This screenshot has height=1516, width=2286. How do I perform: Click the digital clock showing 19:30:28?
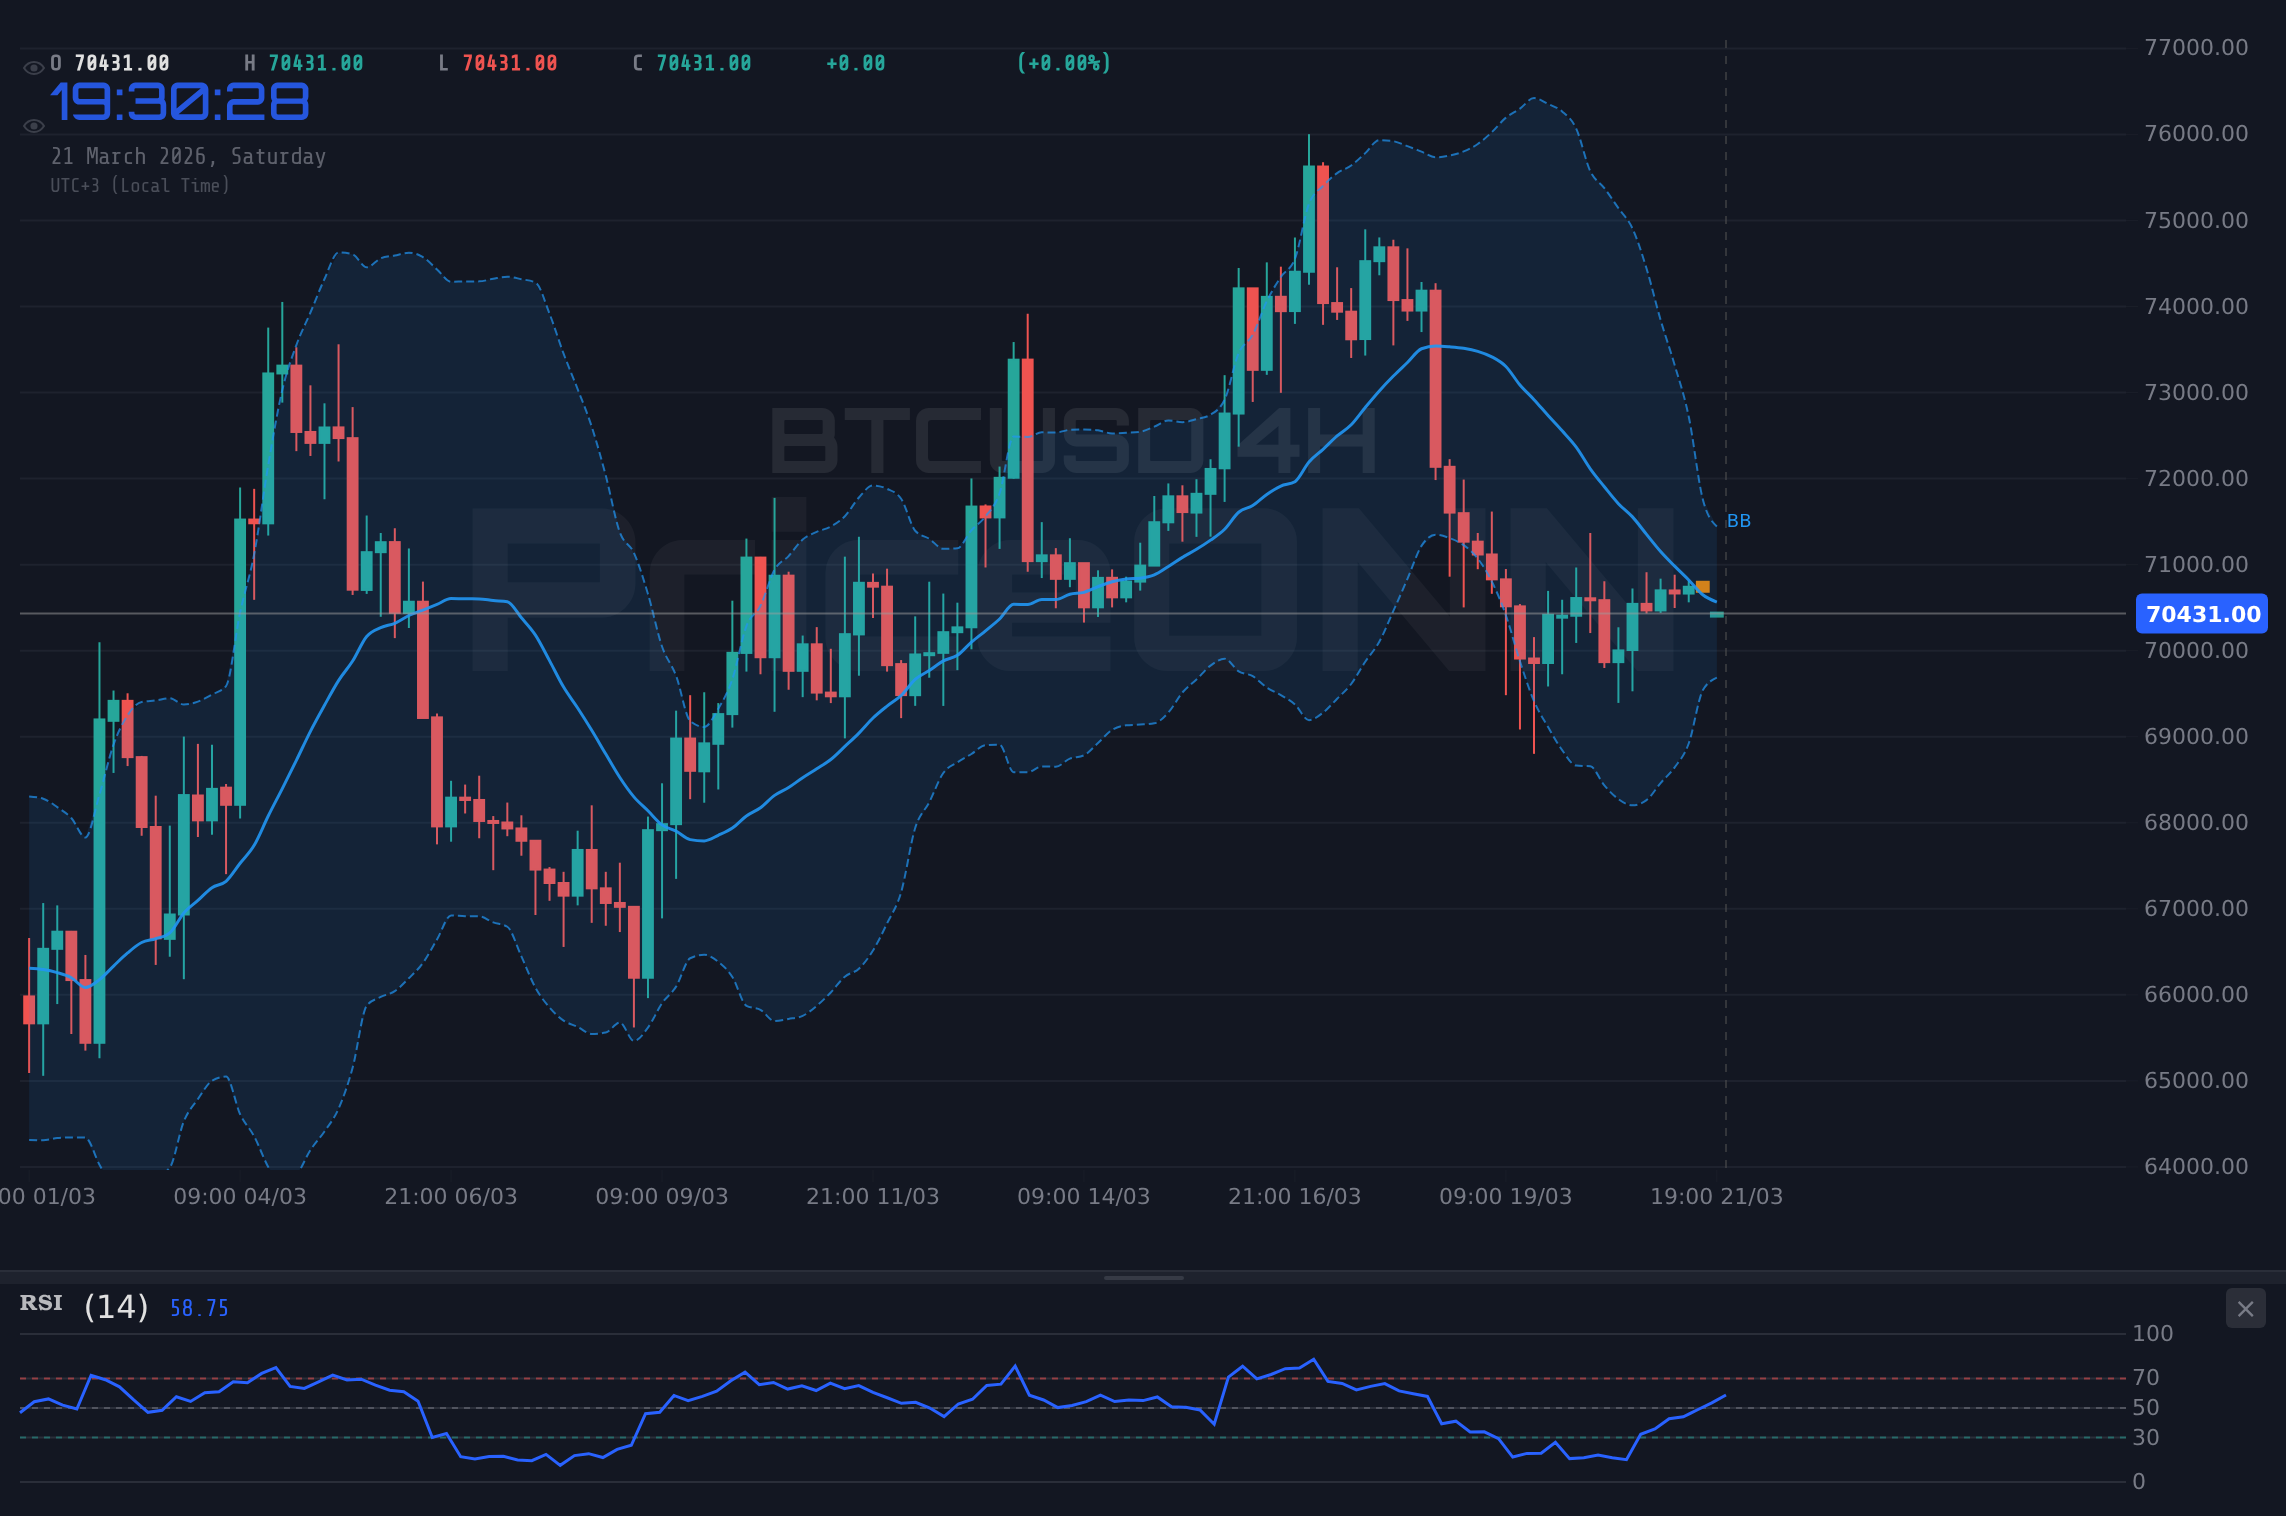[x=180, y=100]
